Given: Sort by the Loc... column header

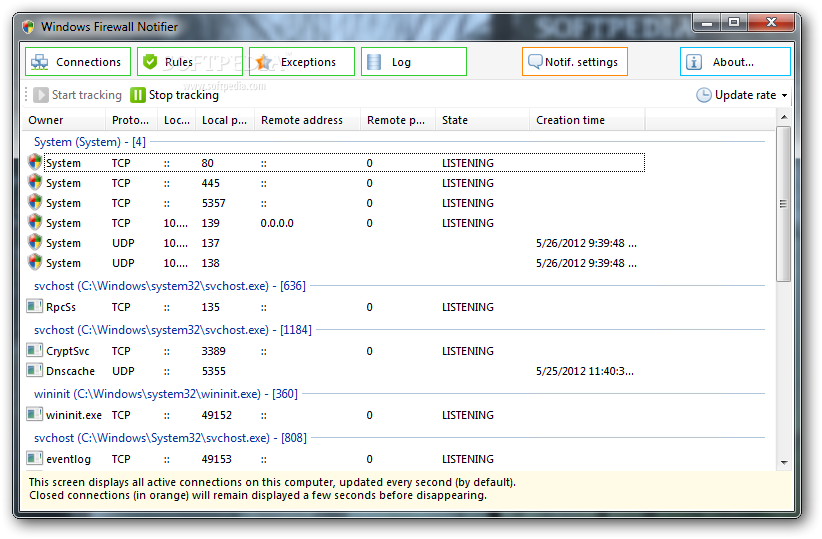Looking at the screenshot, I should pyautogui.click(x=177, y=120).
